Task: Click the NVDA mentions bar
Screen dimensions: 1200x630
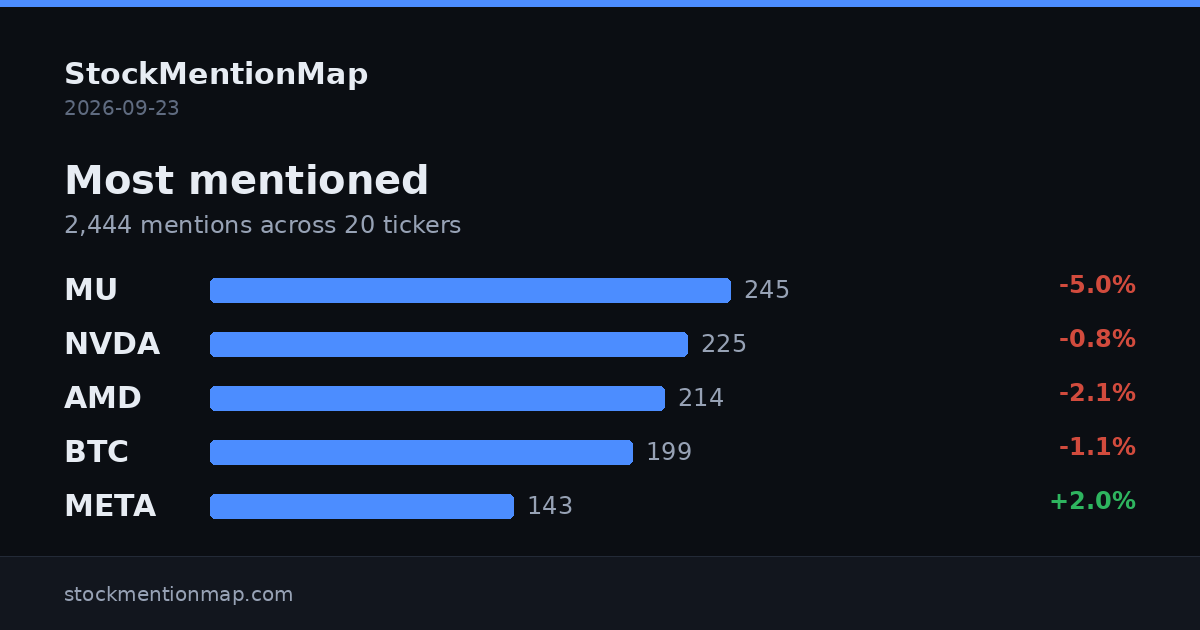Action: (x=449, y=344)
